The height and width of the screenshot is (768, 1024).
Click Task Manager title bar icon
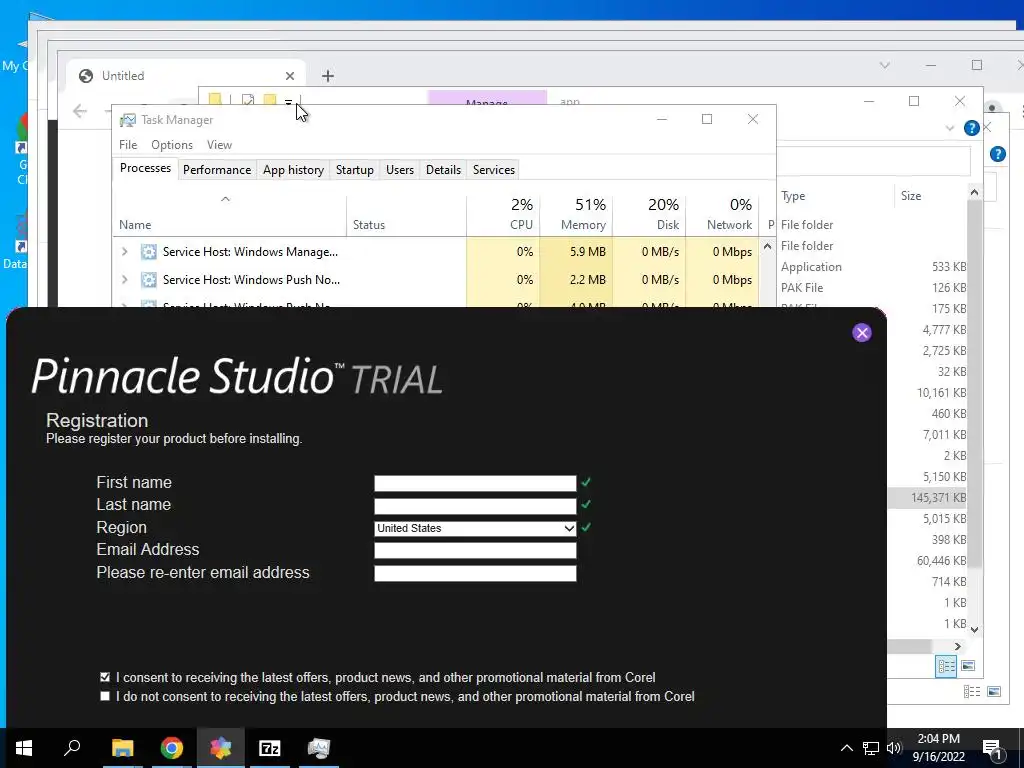tap(128, 120)
